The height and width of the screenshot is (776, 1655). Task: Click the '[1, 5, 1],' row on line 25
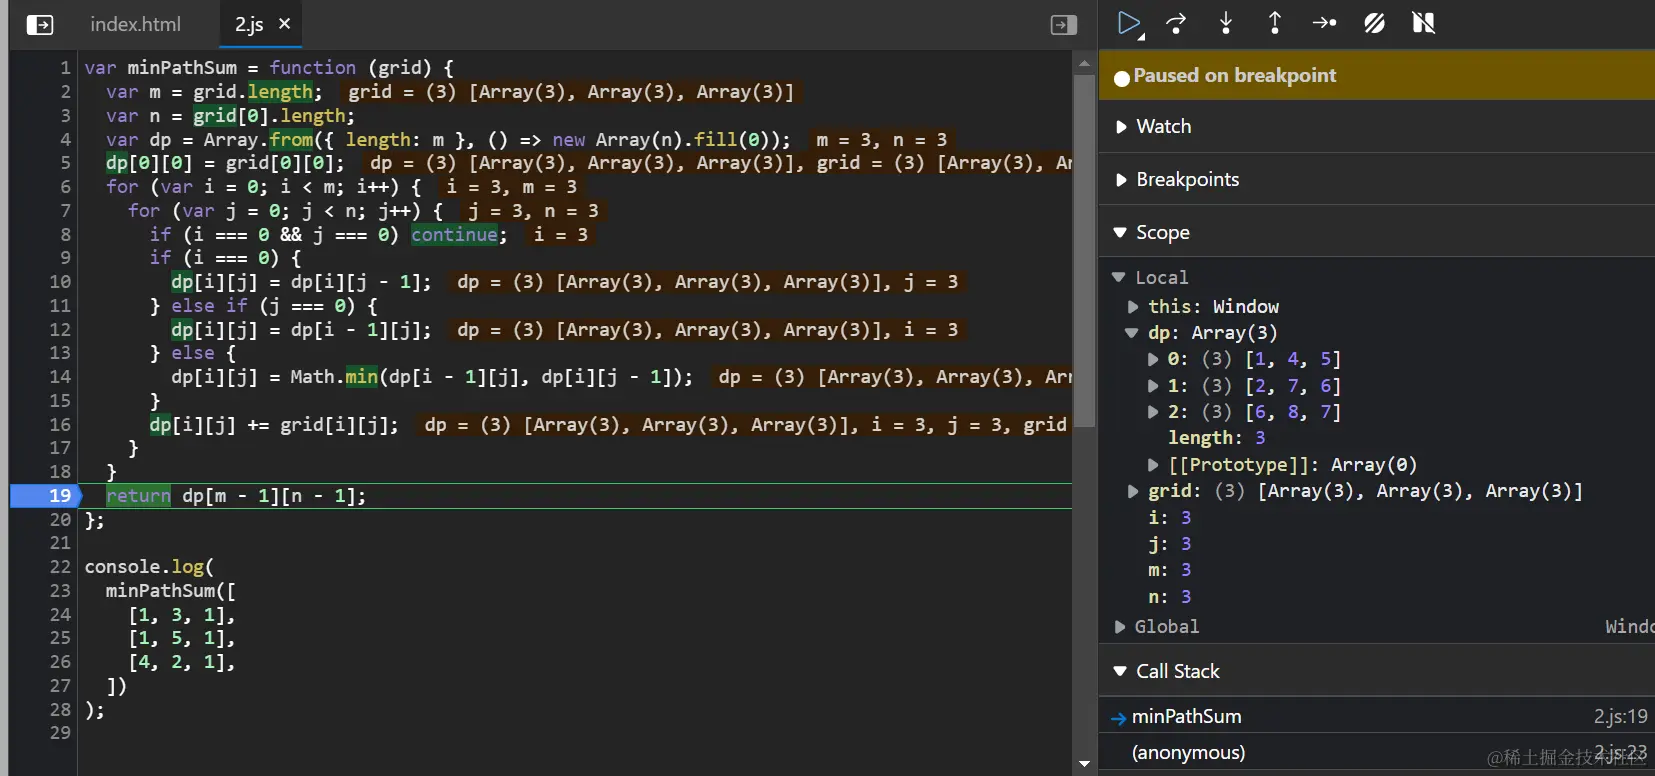pos(181,638)
